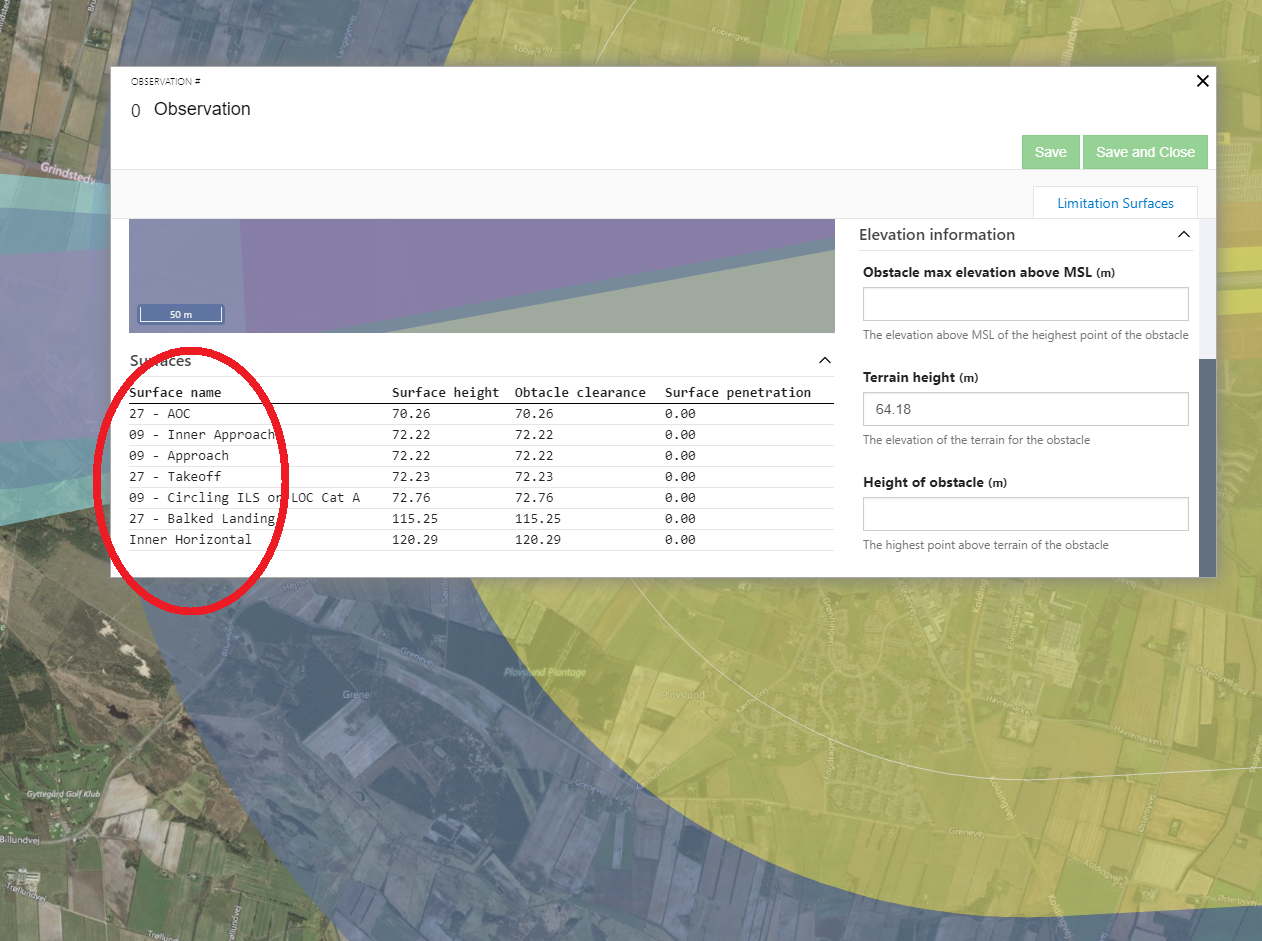Select the 27 - Takeoff surface name

(x=175, y=476)
